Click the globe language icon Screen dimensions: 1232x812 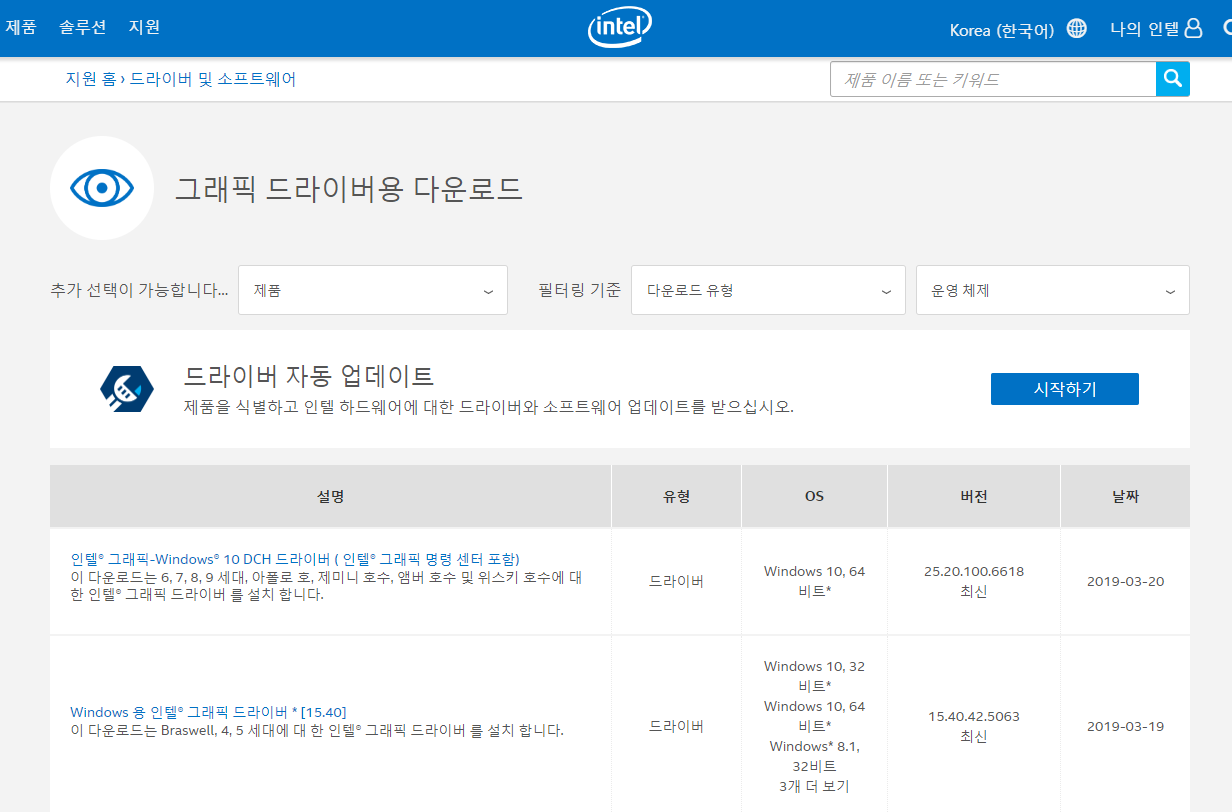(1077, 28)
